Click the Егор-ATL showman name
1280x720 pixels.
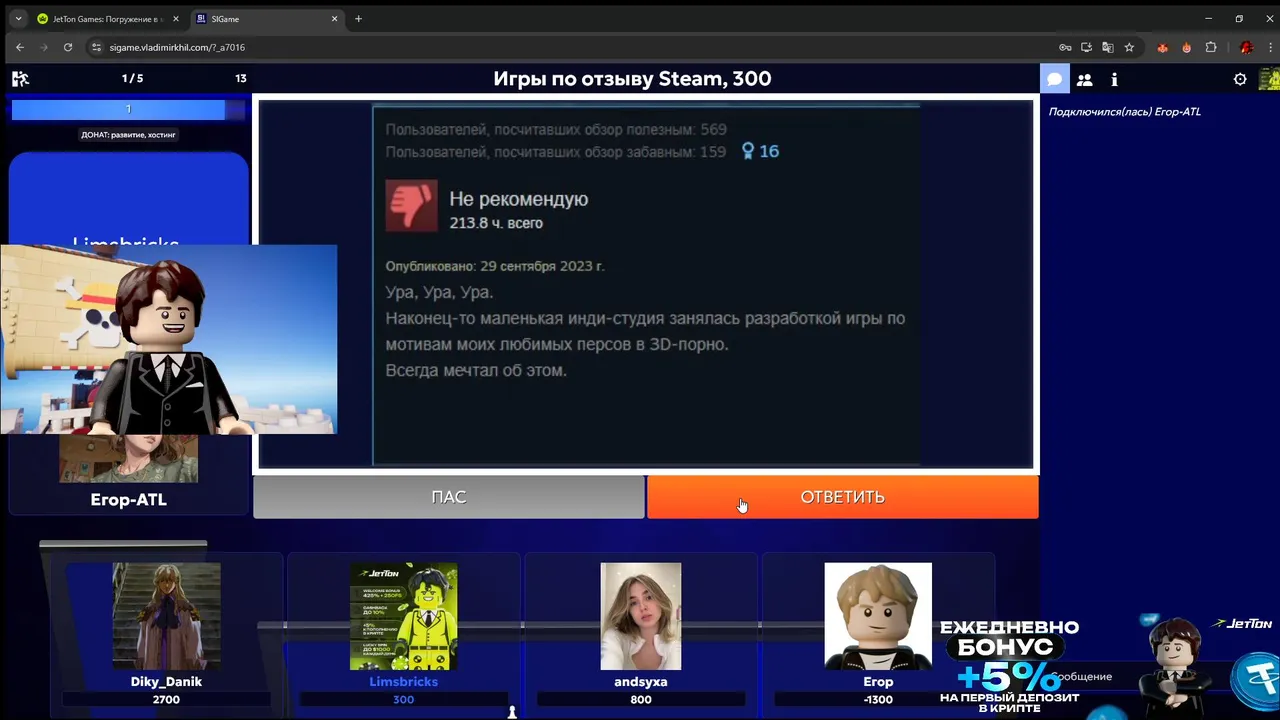coord(129,499)
